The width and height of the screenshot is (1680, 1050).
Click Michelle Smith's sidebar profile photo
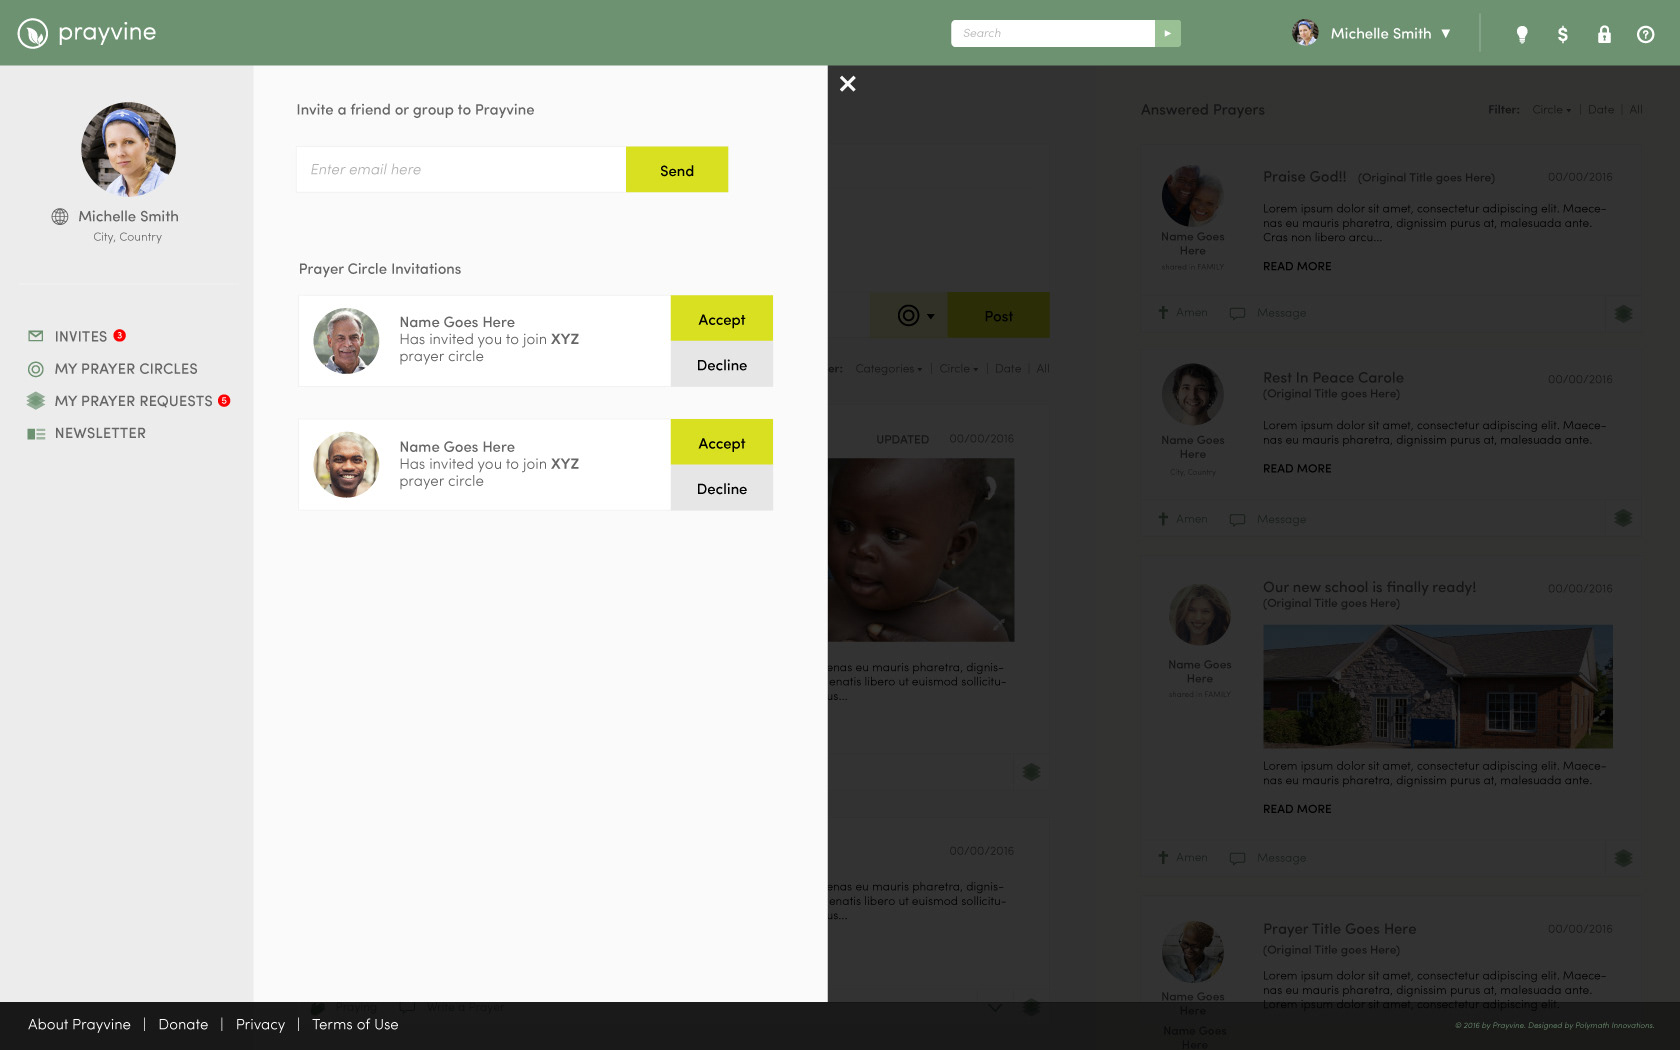tap(128, 149)
